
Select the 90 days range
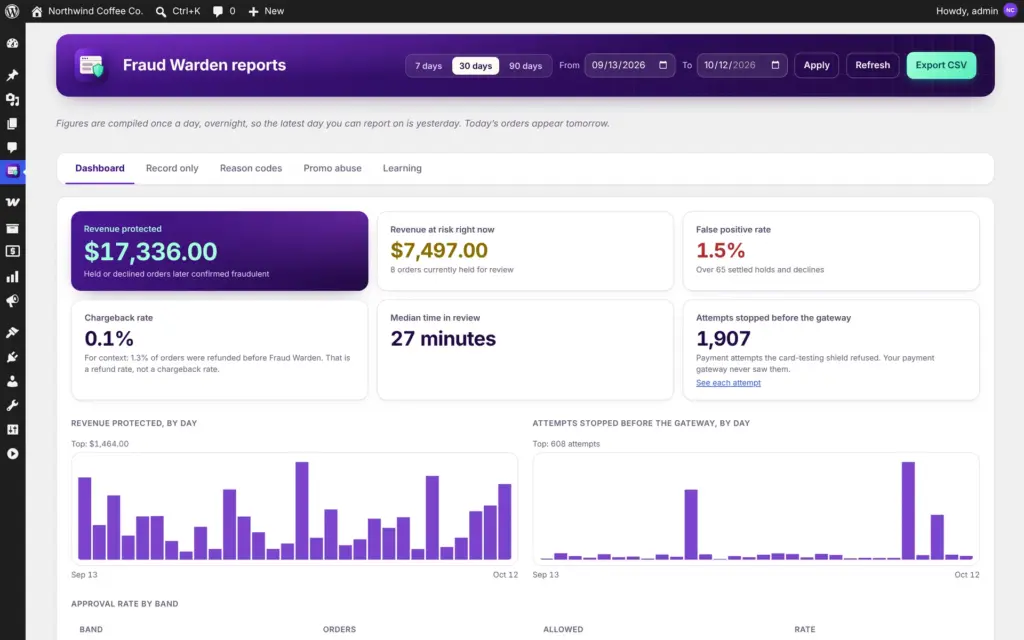pos(525,66)
